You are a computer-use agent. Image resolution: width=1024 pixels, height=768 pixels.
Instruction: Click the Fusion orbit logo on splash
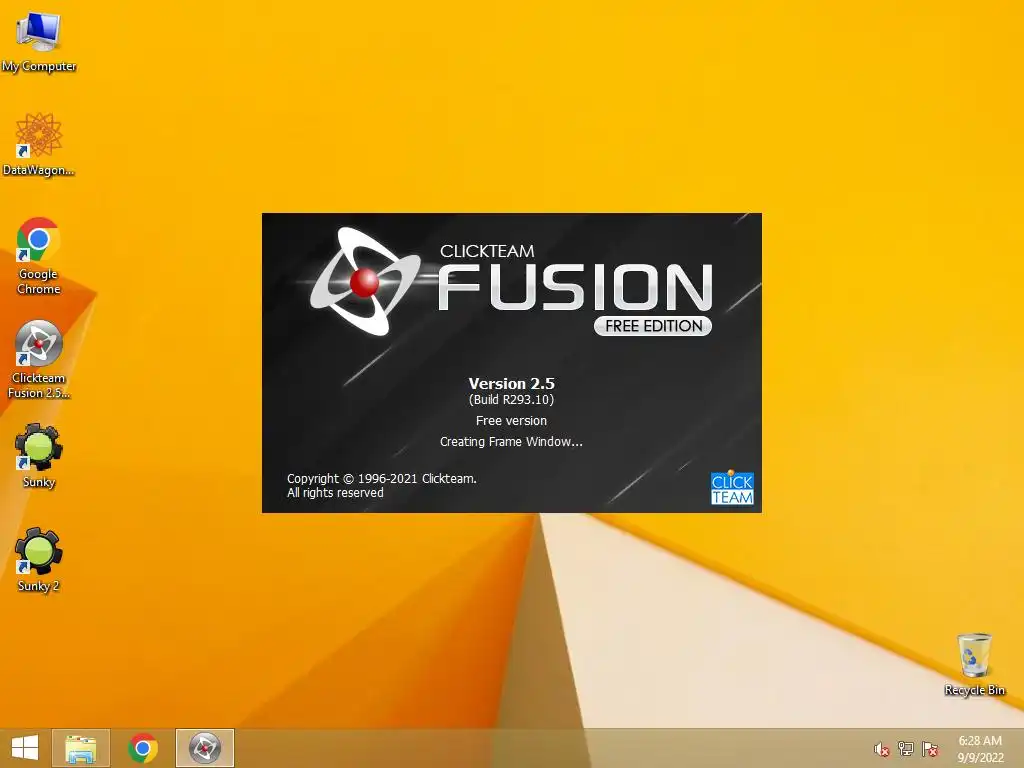tap(364, 281)
